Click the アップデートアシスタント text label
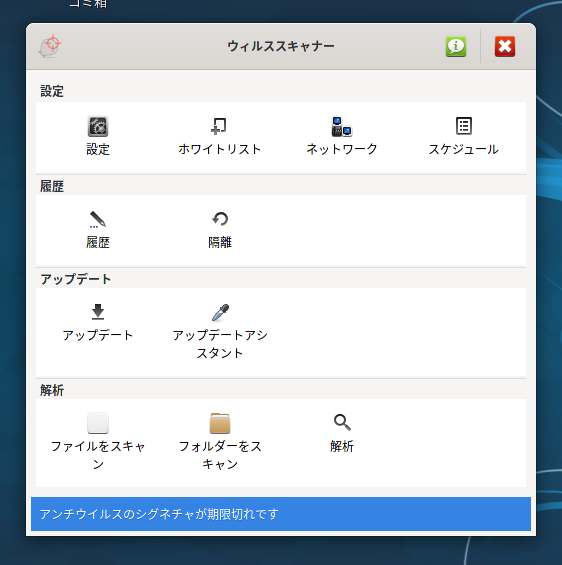This screenshot has height=565, width=562. 220,344
